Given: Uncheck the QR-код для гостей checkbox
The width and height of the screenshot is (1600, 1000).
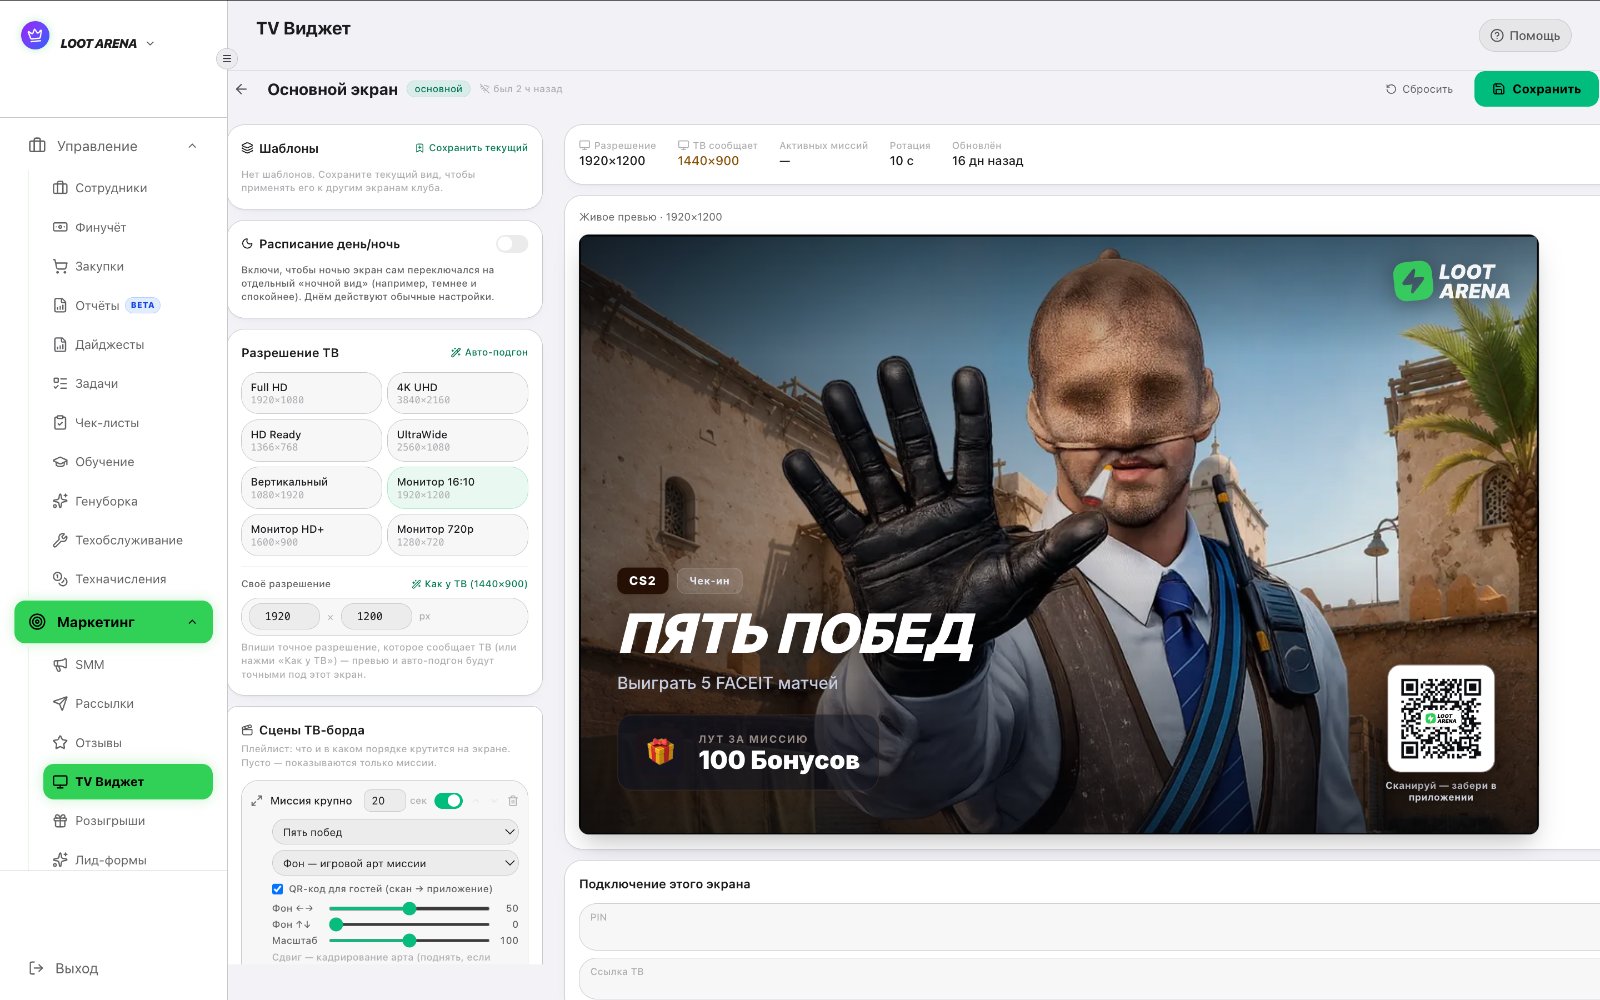Looking at the screenshot, I should click(278, 889).
